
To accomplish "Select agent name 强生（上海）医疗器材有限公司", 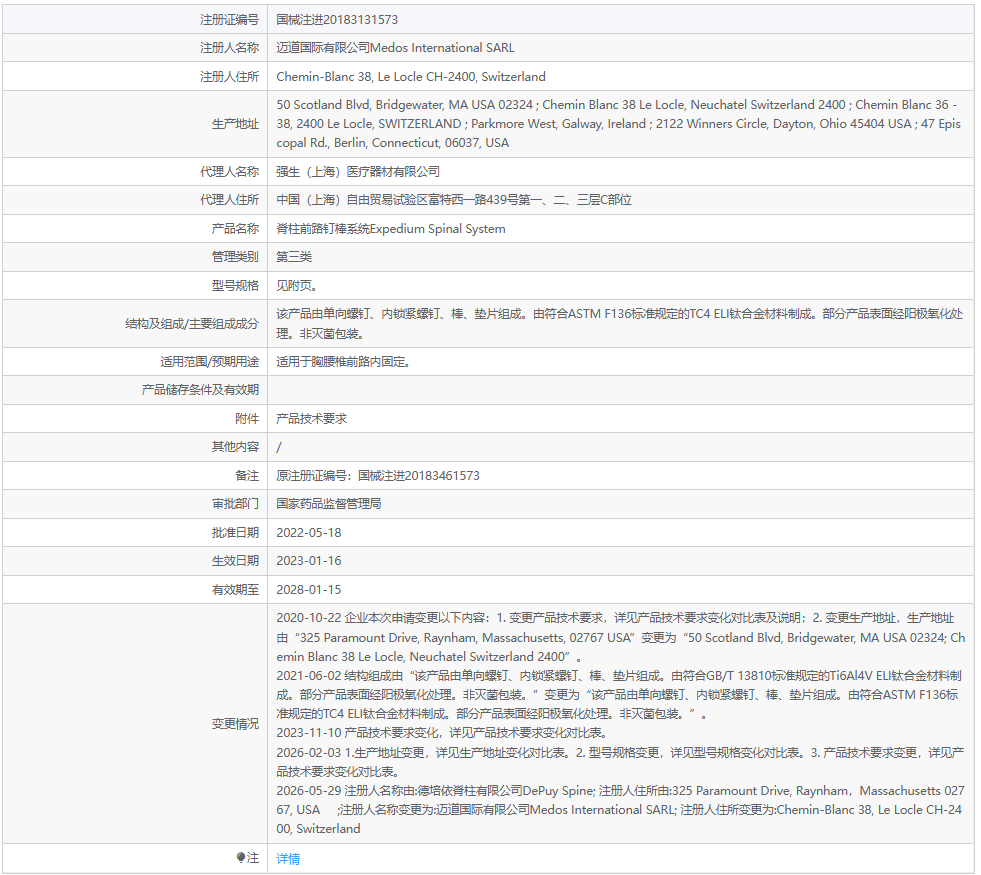I will [x=358, y=171].
